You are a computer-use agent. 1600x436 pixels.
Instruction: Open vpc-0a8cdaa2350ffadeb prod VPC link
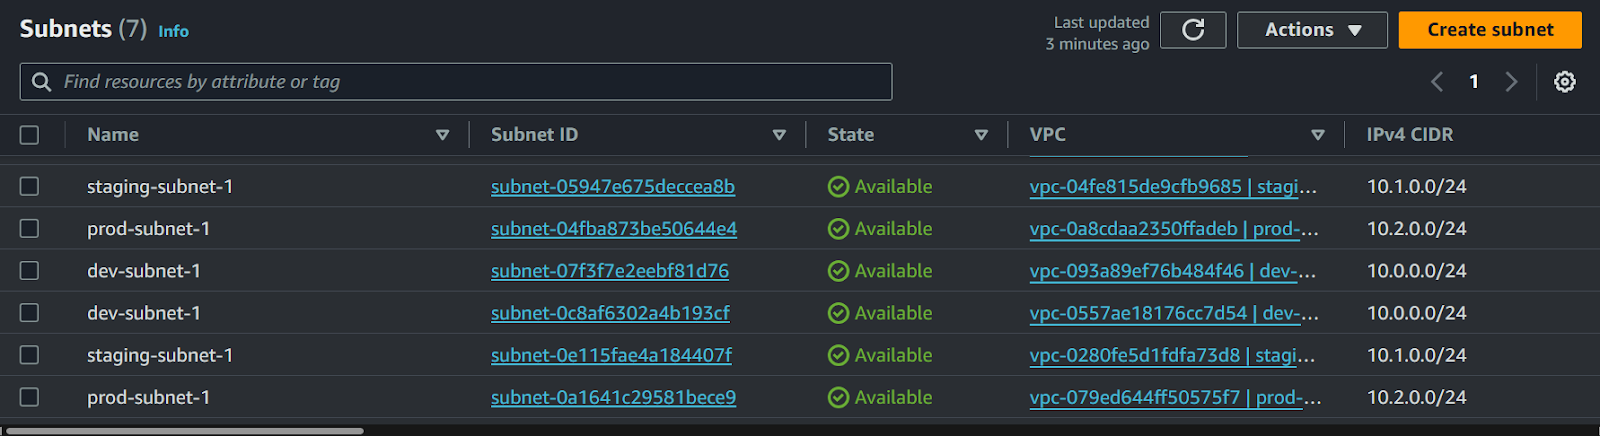click(1174, 229)
